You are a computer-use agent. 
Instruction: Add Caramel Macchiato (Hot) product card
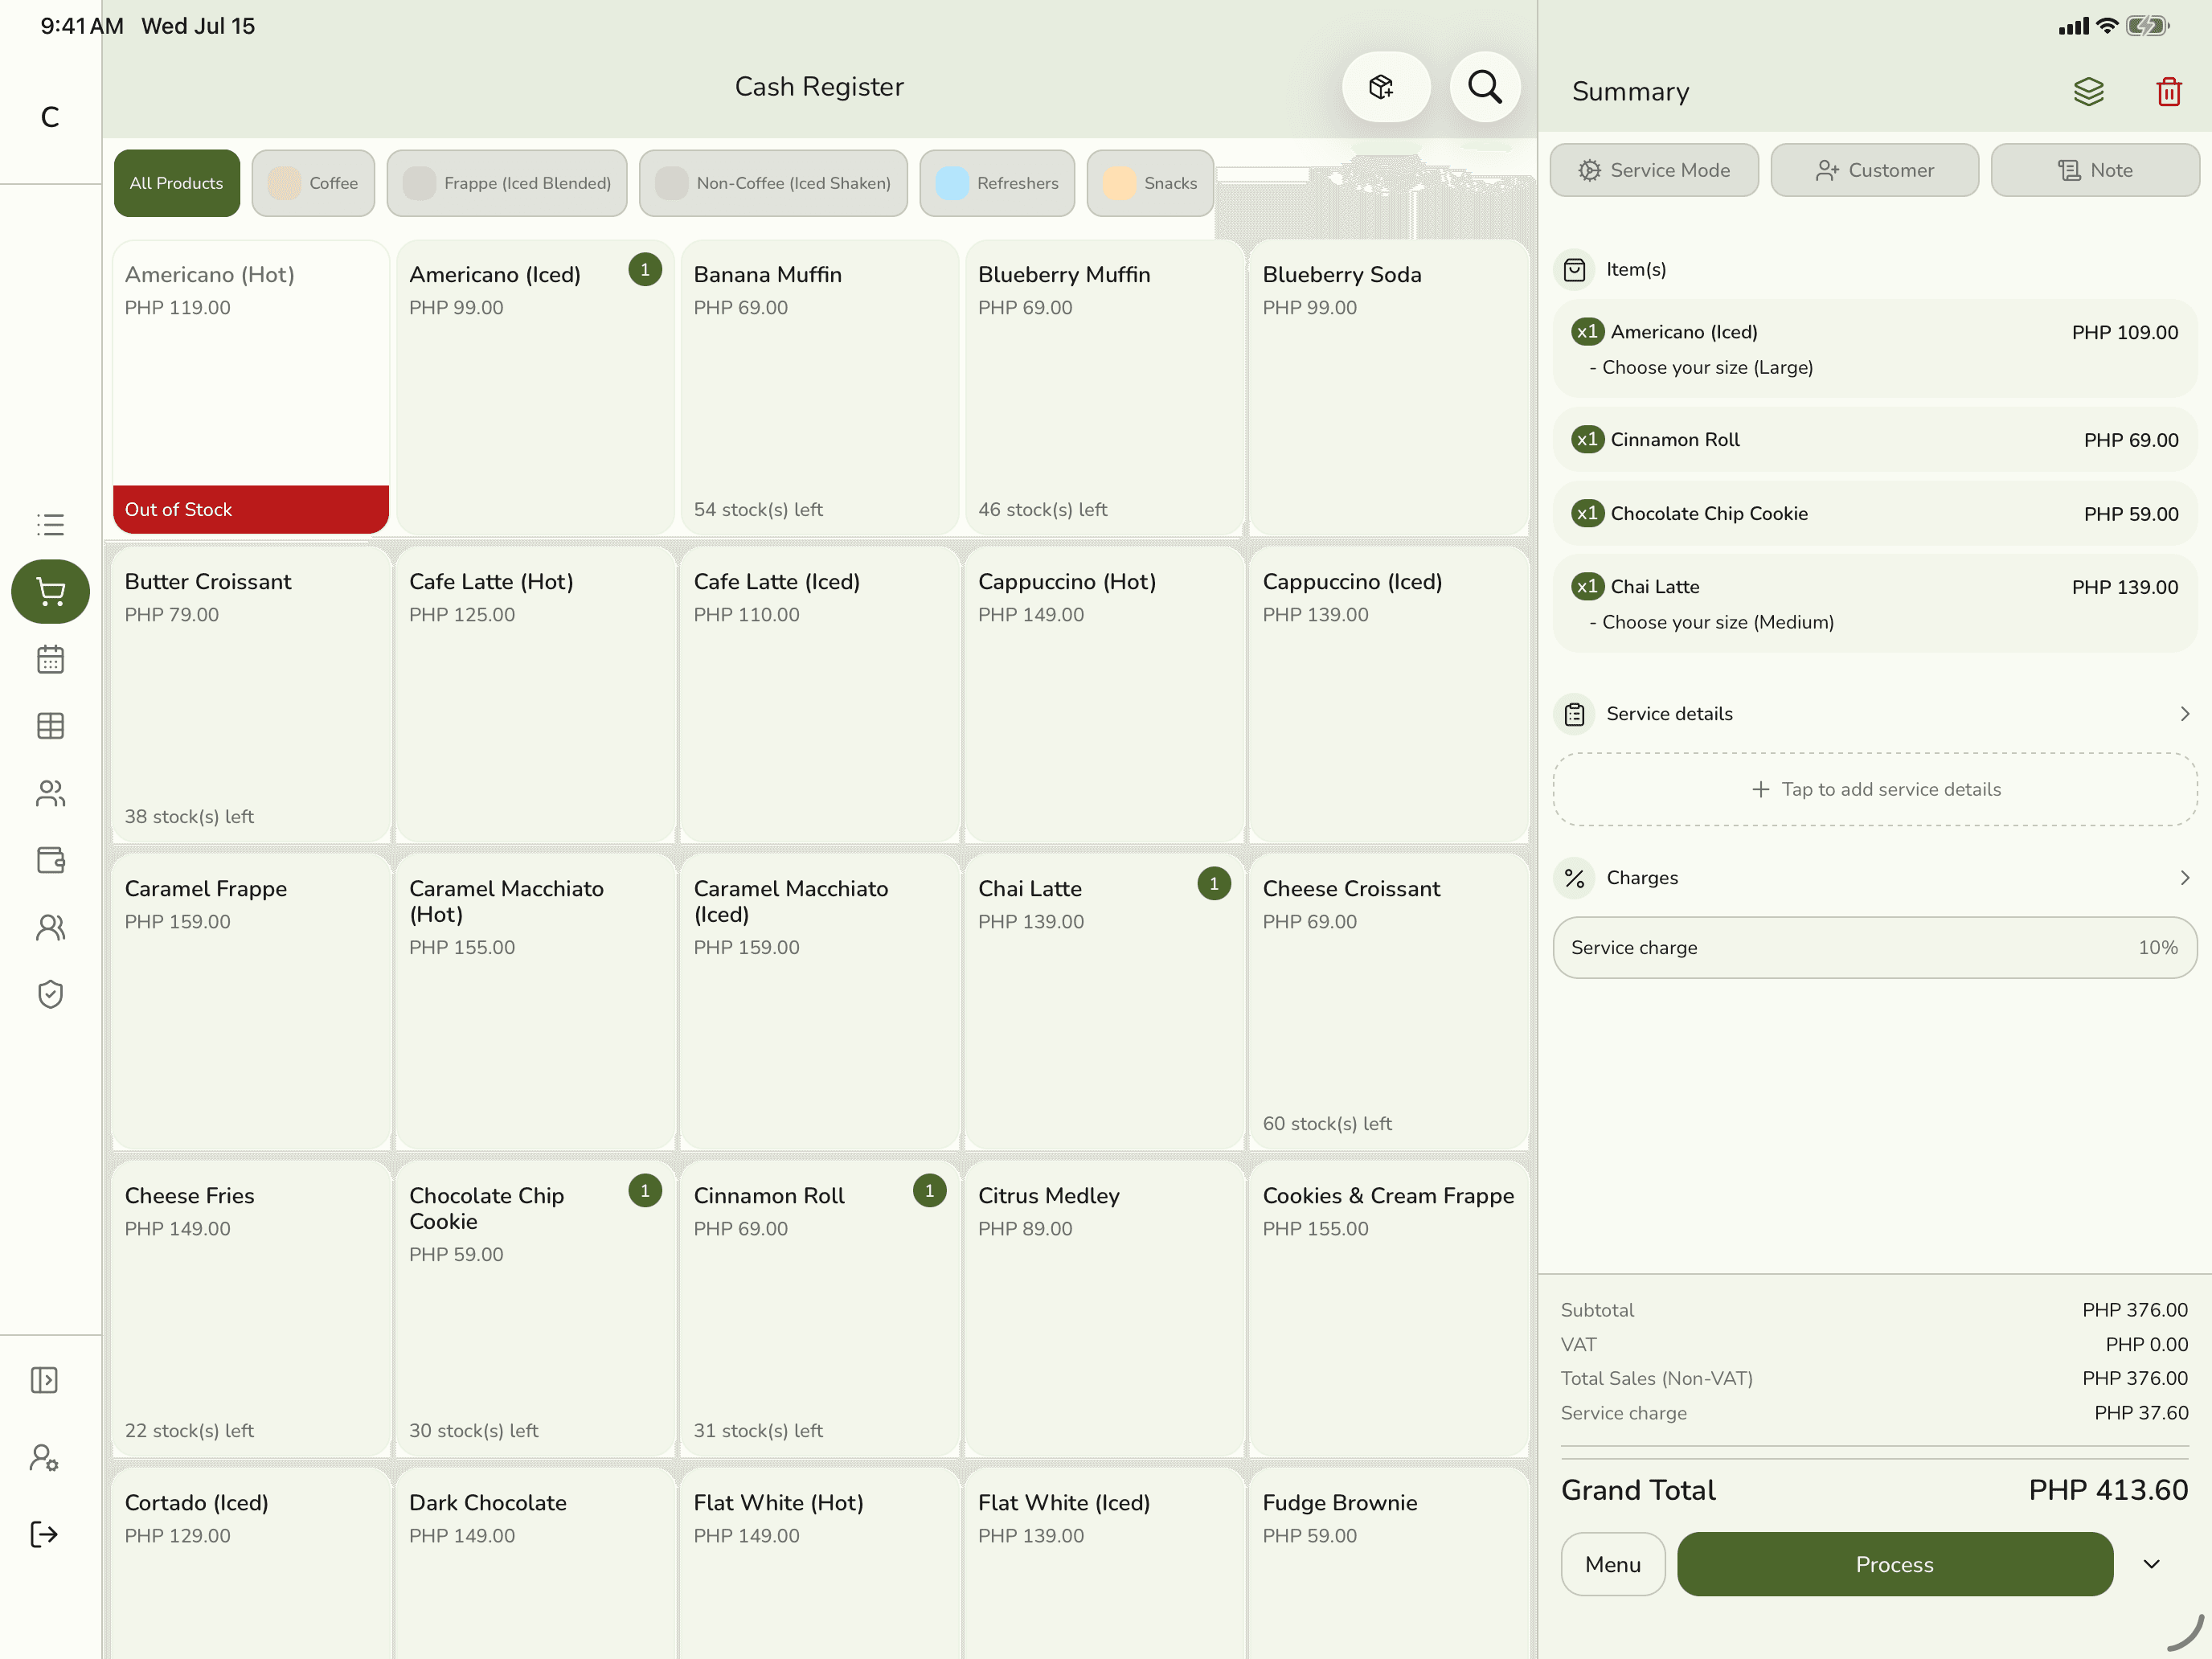coord(535,1001)
